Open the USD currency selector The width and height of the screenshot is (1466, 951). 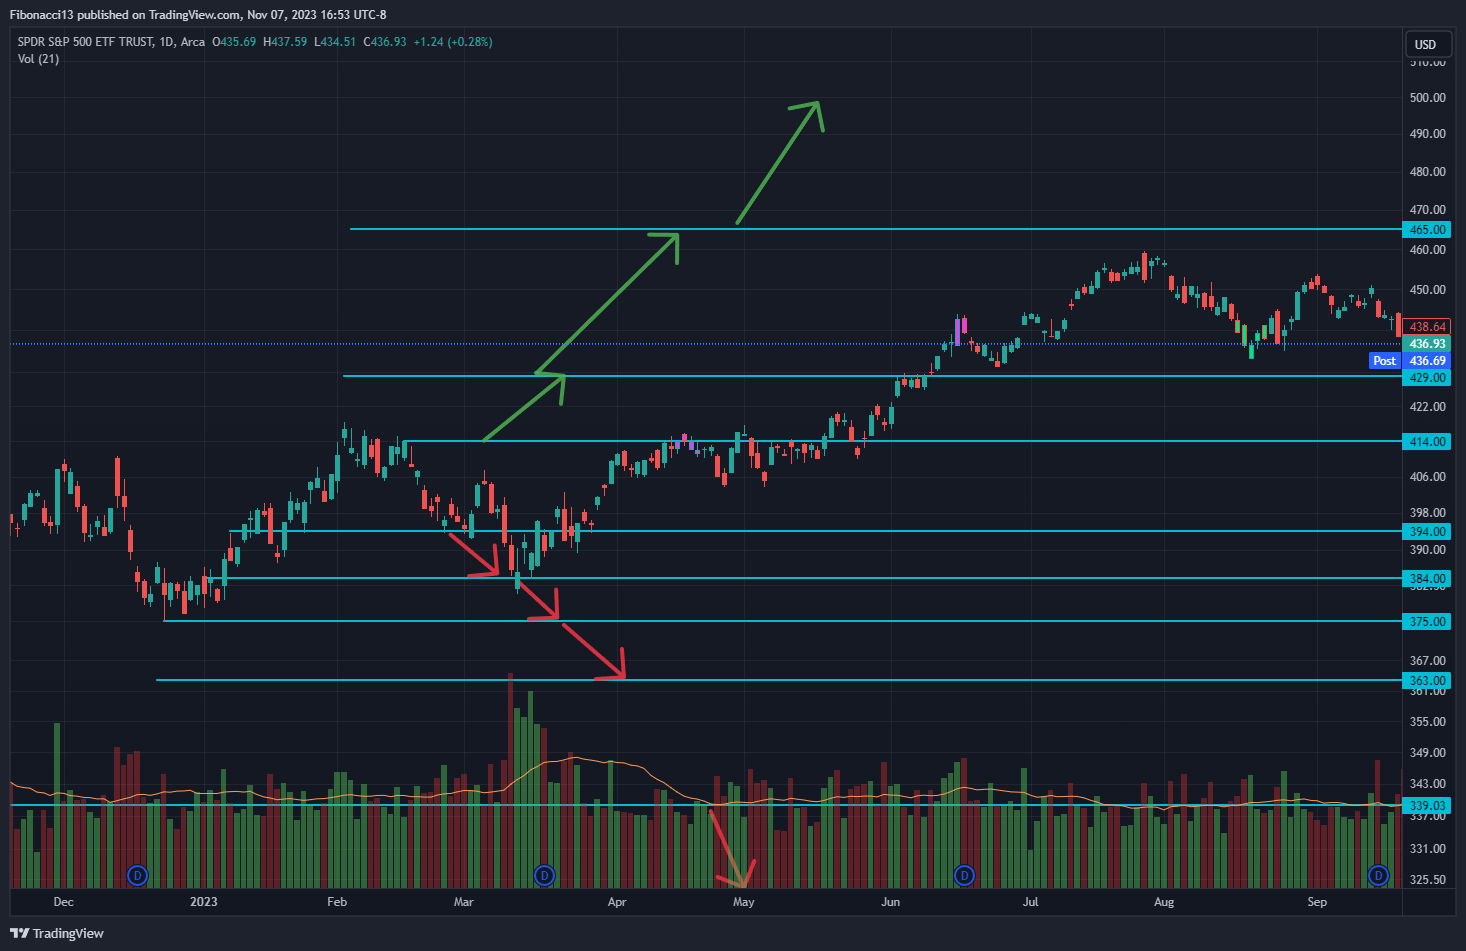1425,44
